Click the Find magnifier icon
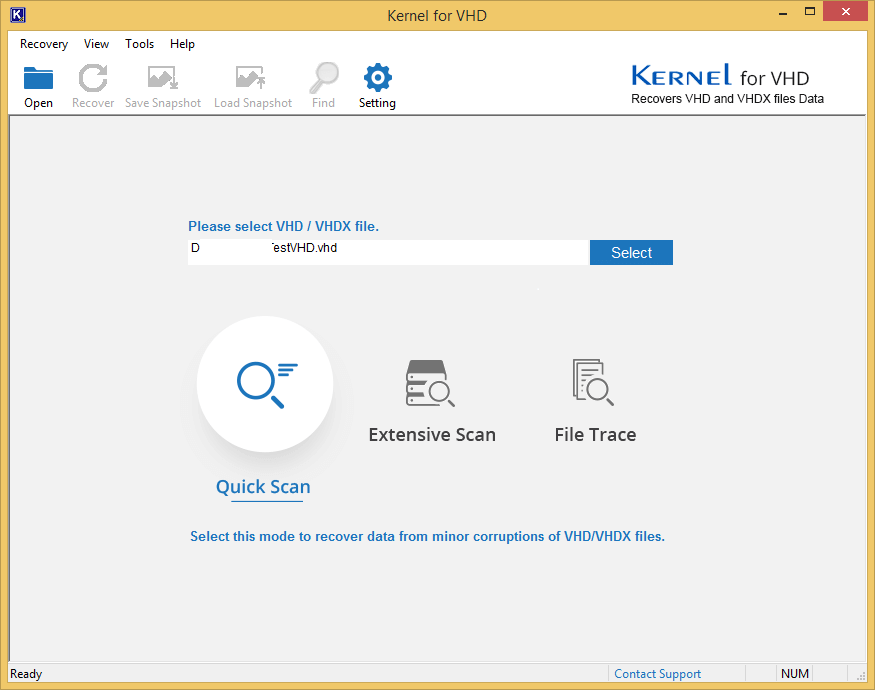875x690 pixels. tap(324, 78)
